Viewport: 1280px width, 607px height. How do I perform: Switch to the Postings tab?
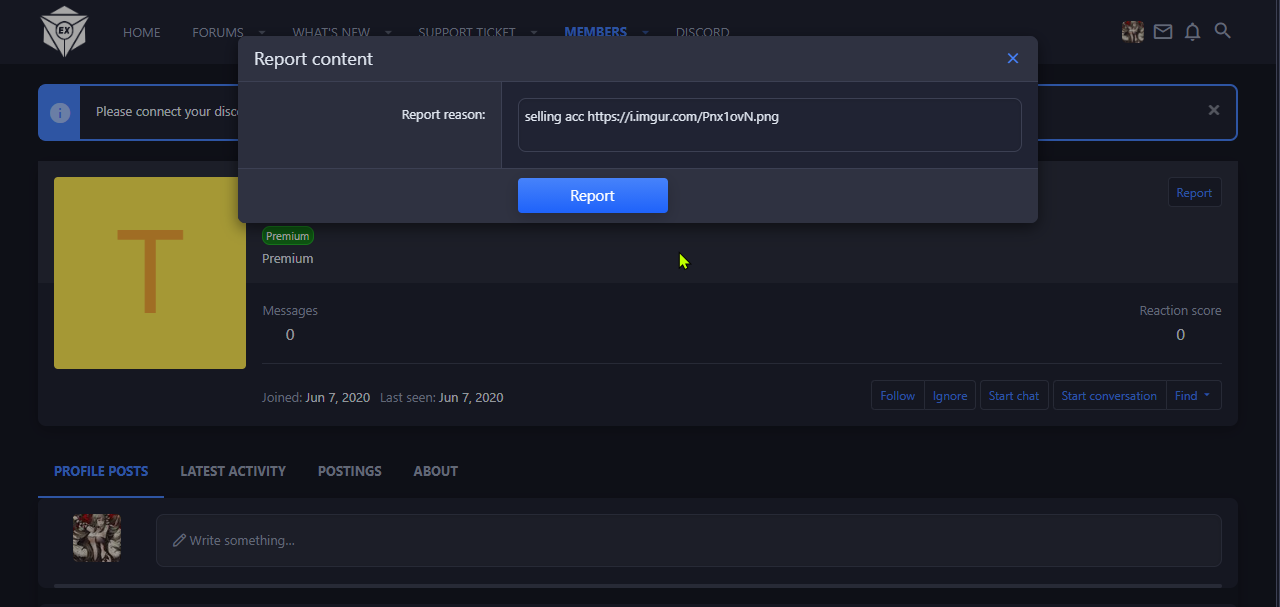349,471
